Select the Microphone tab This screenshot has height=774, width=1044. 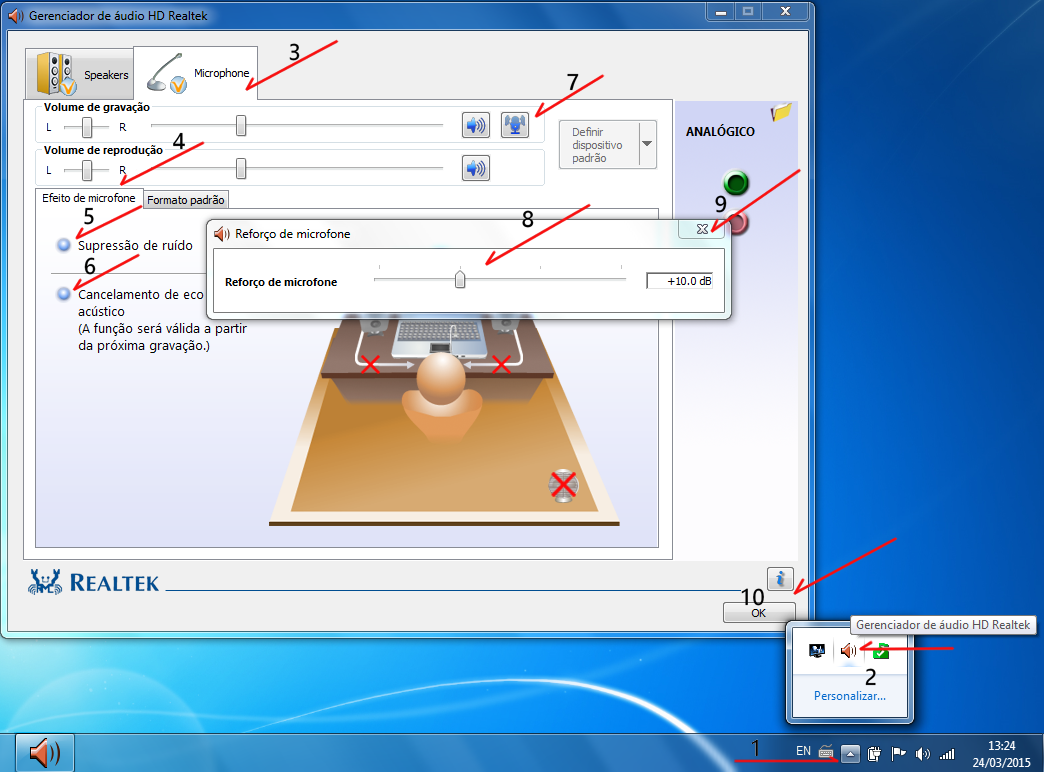point(196,73)
